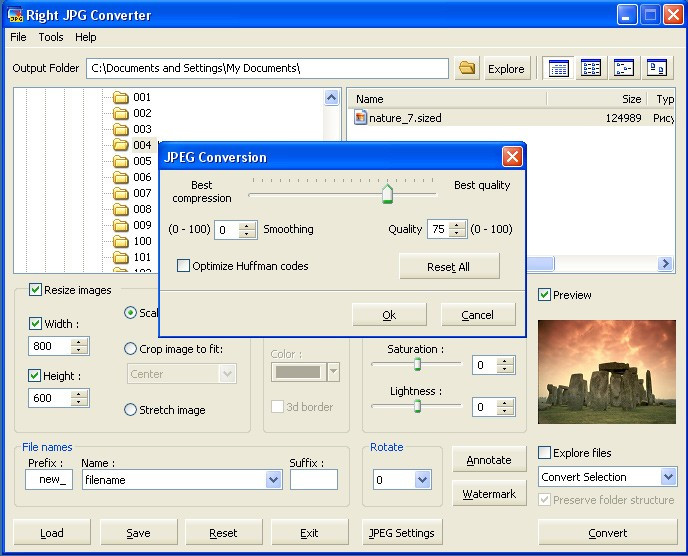The height and width of the screenshot is (556, 688).
Task: Select folder 008 in the tree
Action: [x=132, y=209]
